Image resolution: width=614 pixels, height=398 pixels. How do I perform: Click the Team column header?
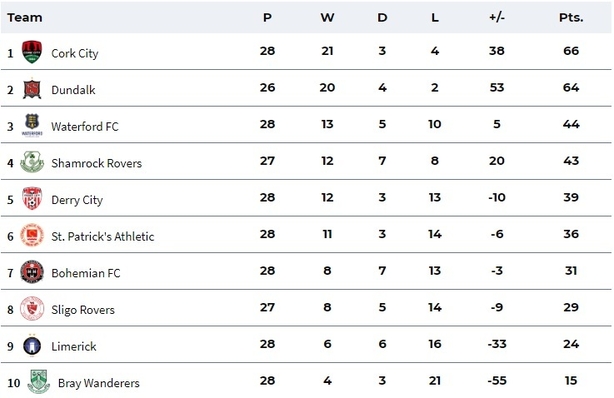click(25, 18)
